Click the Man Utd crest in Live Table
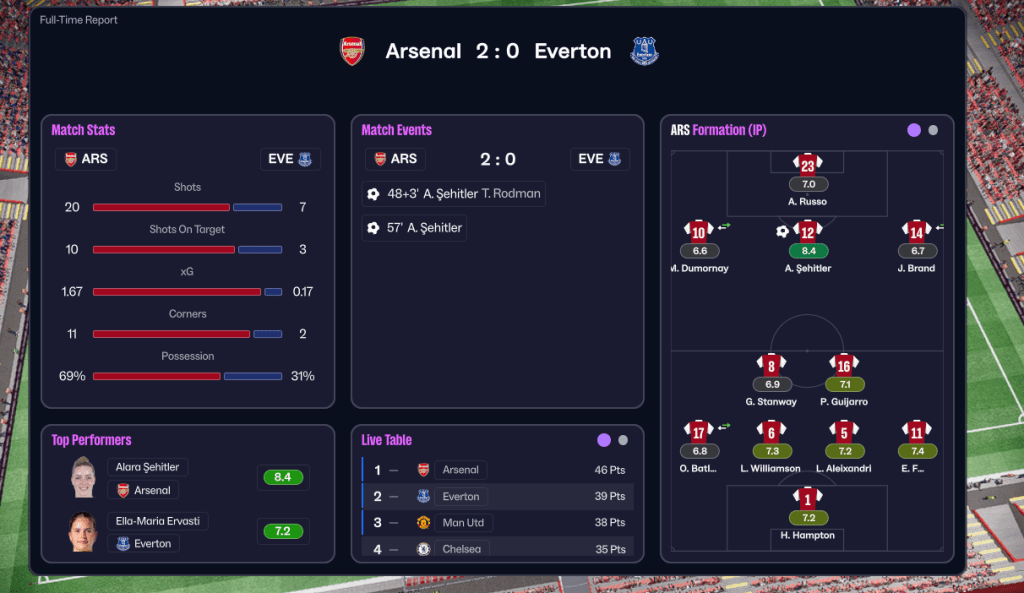The width and height of the screenshot is (1024, 593). 423,523
